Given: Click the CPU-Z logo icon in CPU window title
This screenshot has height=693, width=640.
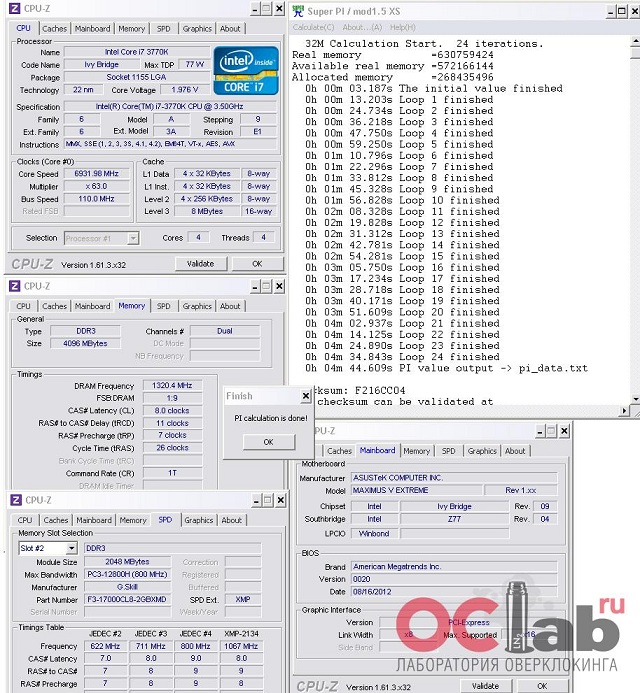Looking at the screenshot, I should (14, 8).
